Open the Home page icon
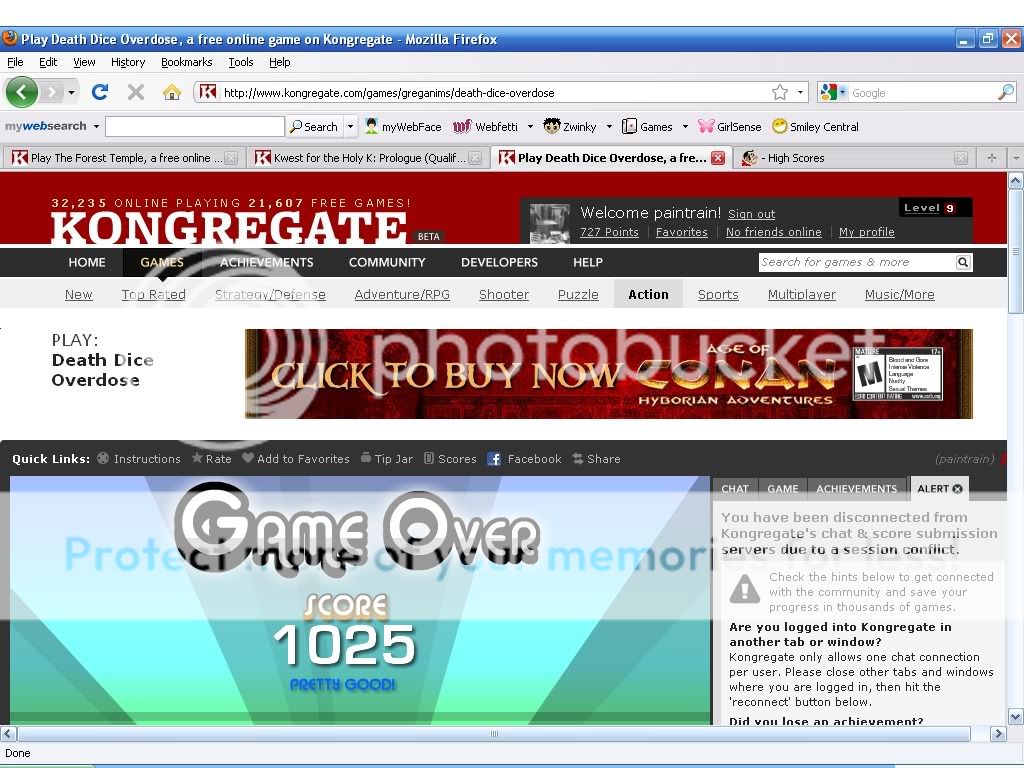This screenshot has height=768, width=1024. tap(172, 92)
